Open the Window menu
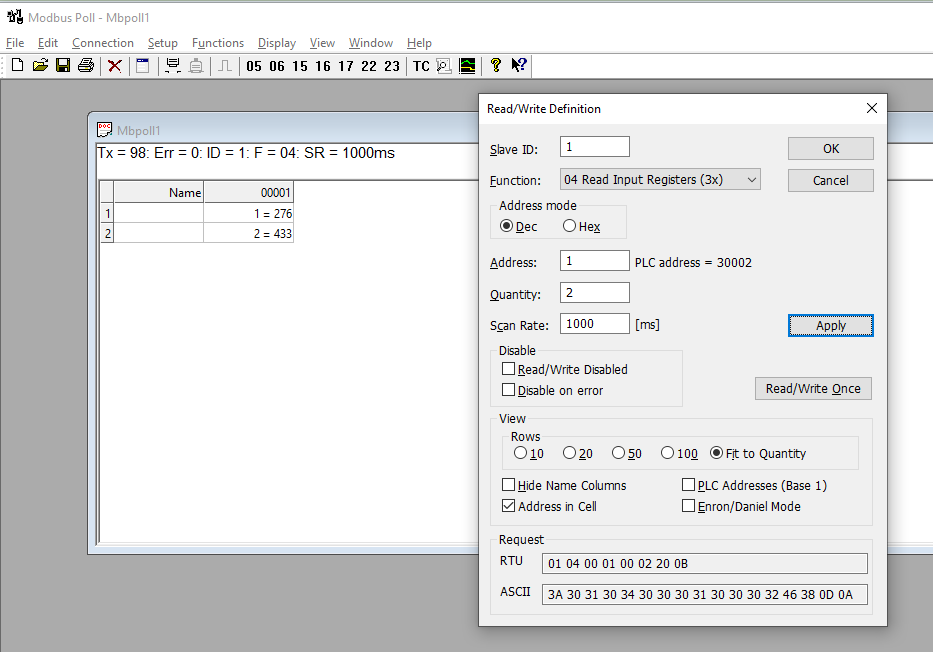The width and height of the screenshot is (933, 652). (x=371, y=43)
